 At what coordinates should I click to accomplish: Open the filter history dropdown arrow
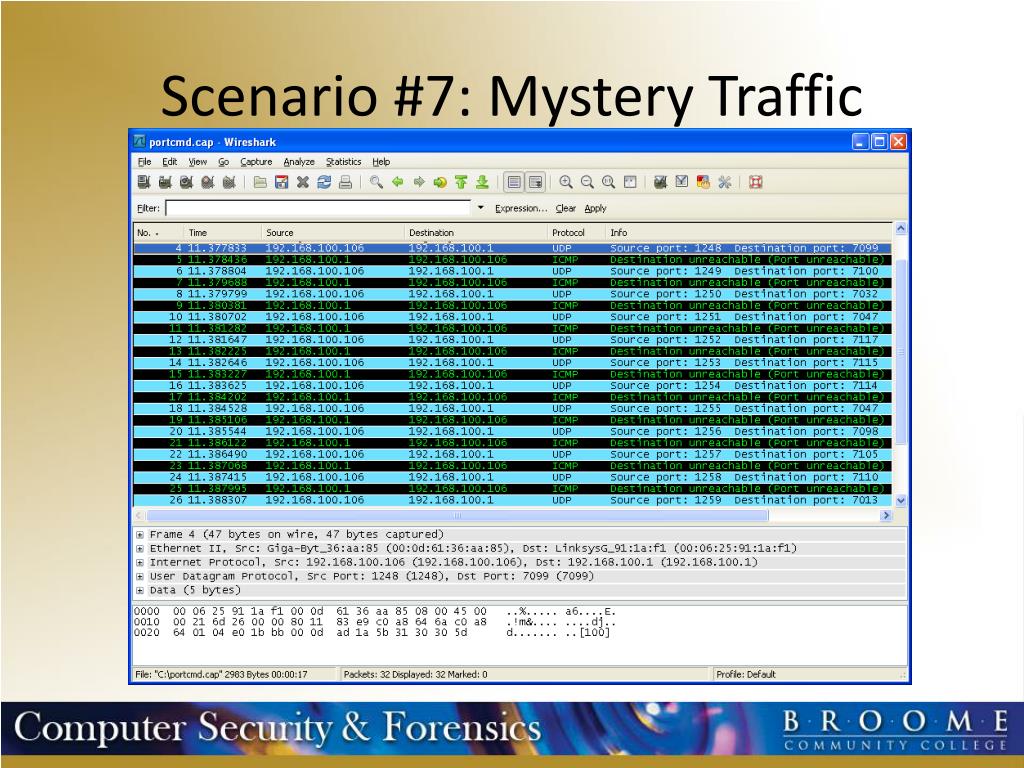point(481,208)
